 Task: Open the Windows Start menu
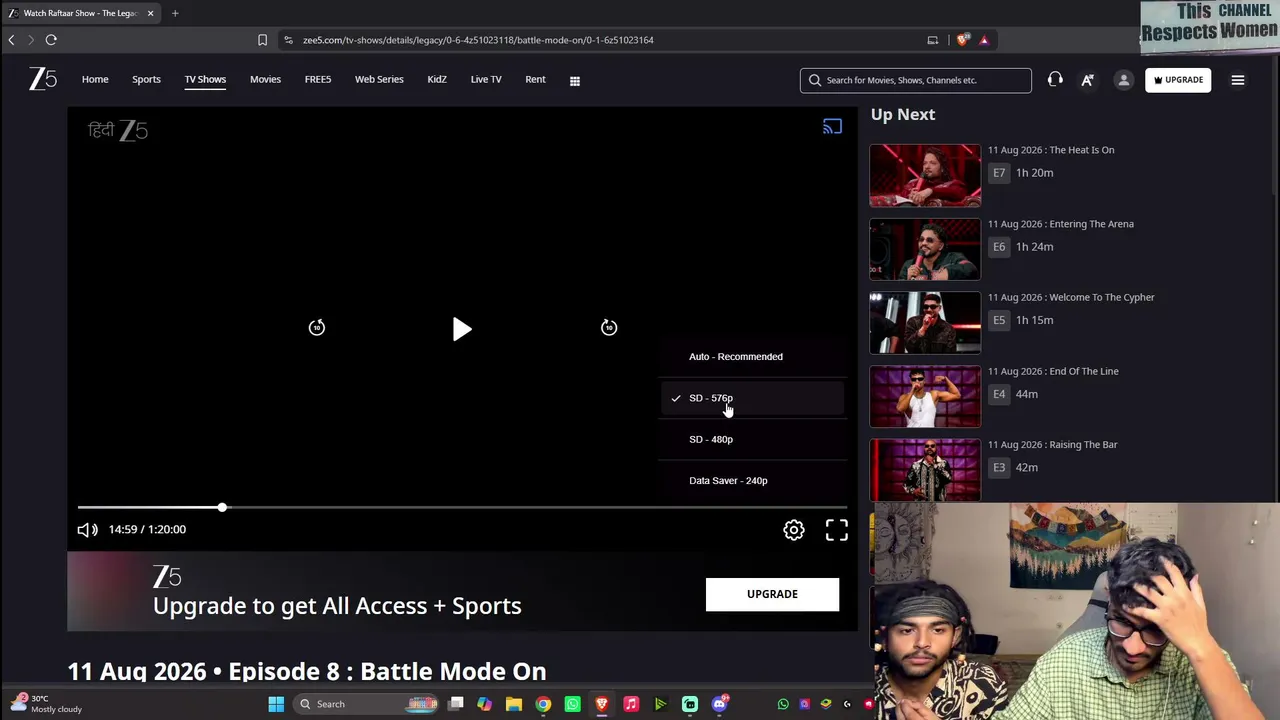[276, 704]
